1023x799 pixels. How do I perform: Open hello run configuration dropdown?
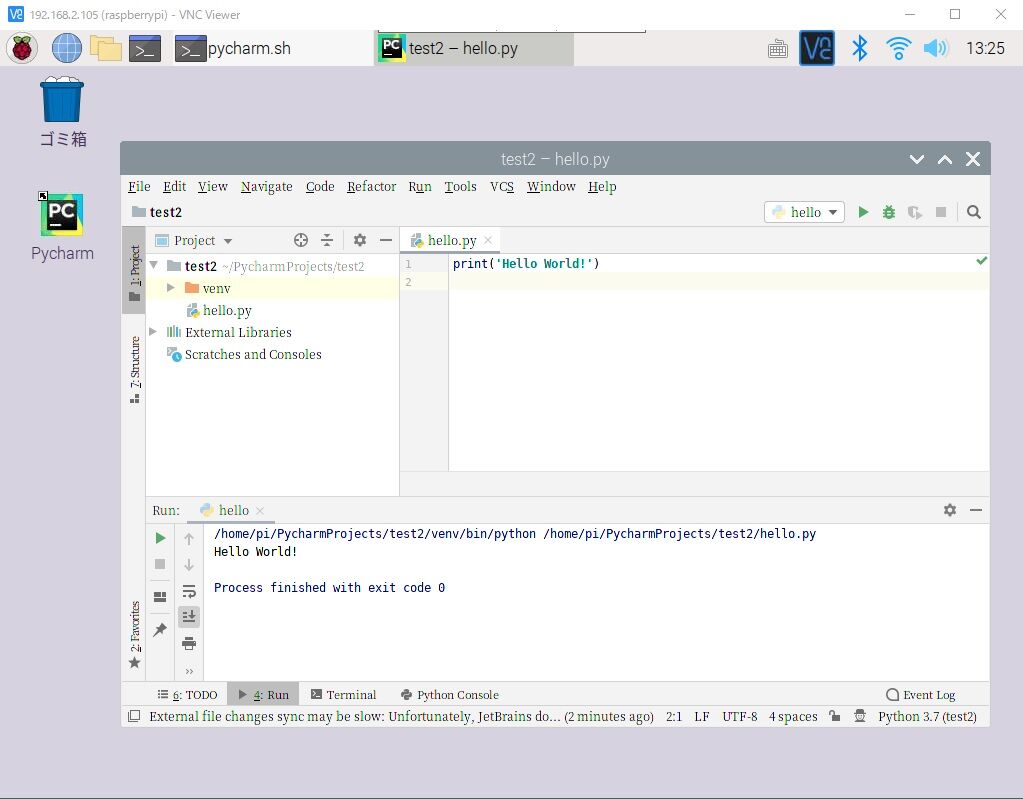click(x=804, y=212)
